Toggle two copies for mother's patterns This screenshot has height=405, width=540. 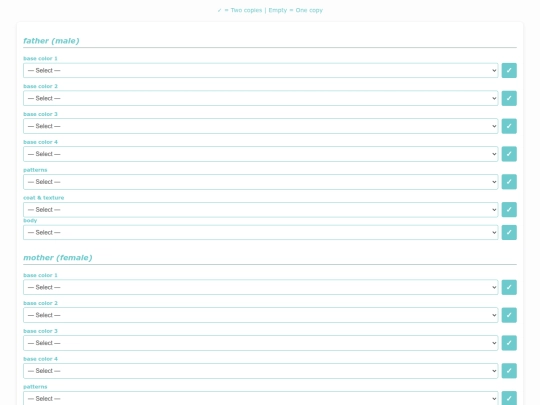coord(509,398)
